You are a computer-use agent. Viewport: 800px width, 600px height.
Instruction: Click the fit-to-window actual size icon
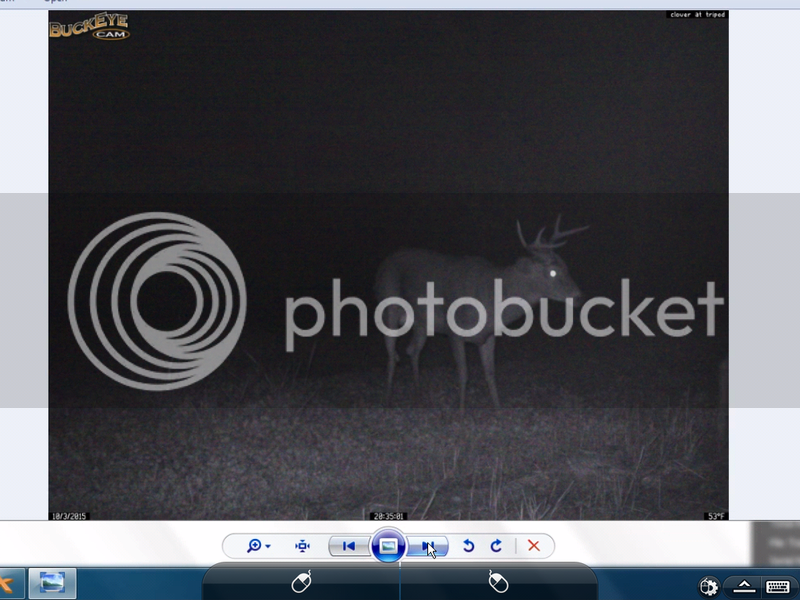coord(303,546)
